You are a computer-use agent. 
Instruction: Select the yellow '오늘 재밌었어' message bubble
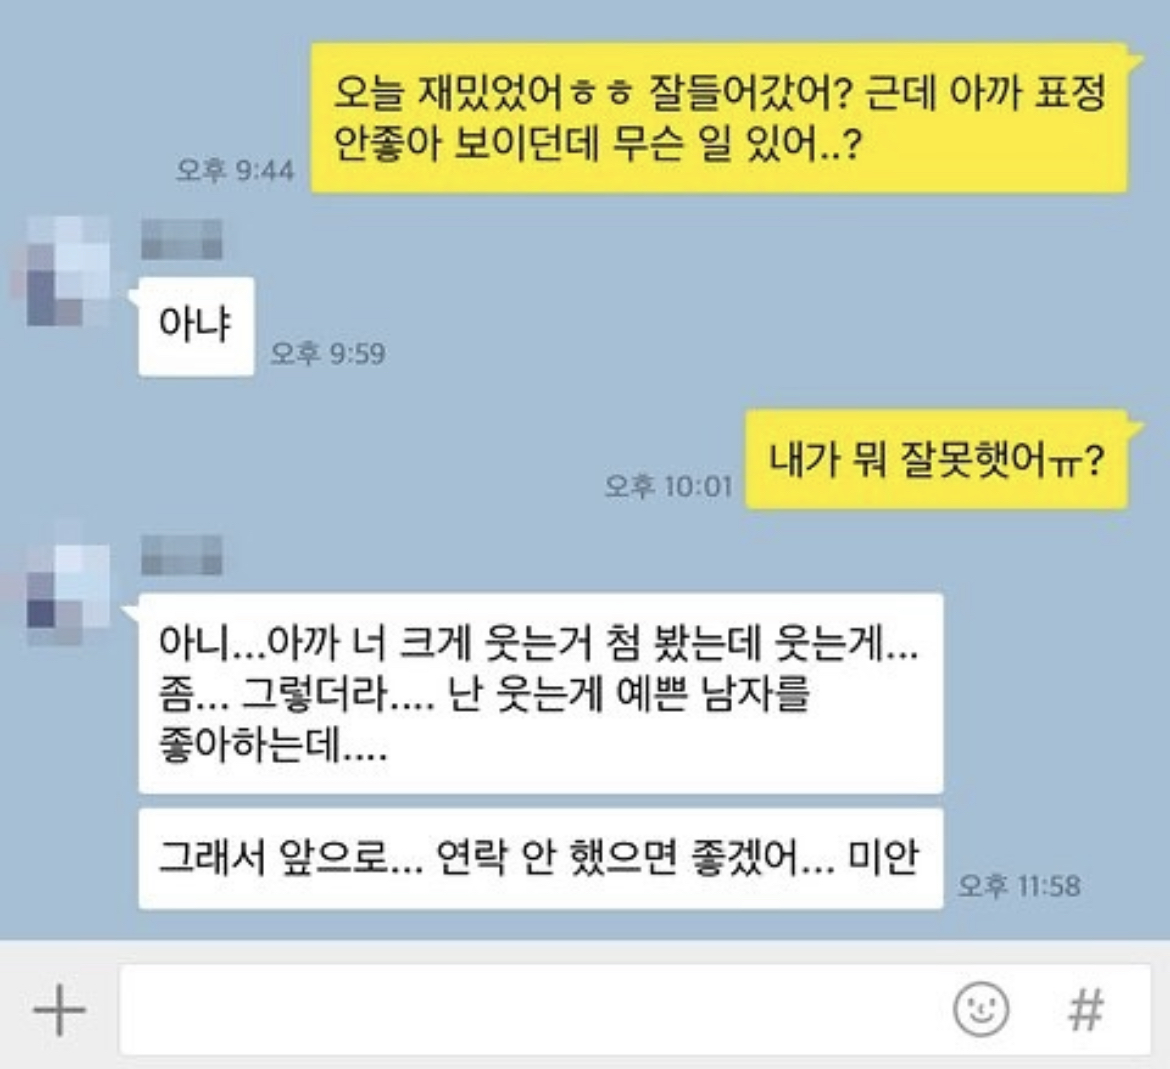[719, 117]
